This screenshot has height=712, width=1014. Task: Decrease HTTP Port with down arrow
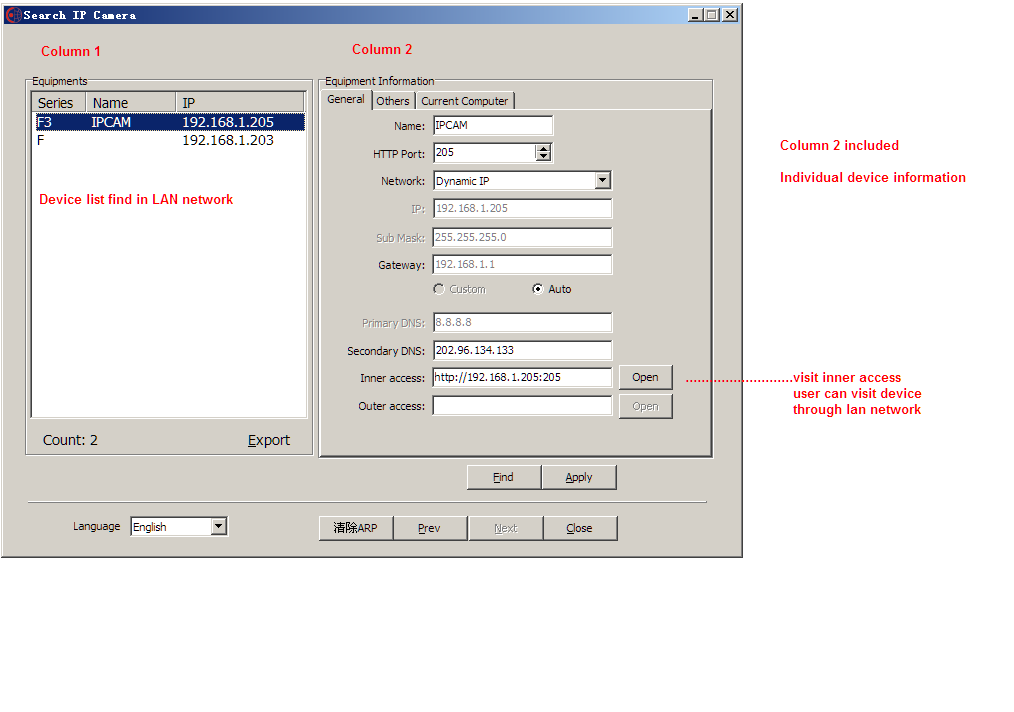click(543, 157)
